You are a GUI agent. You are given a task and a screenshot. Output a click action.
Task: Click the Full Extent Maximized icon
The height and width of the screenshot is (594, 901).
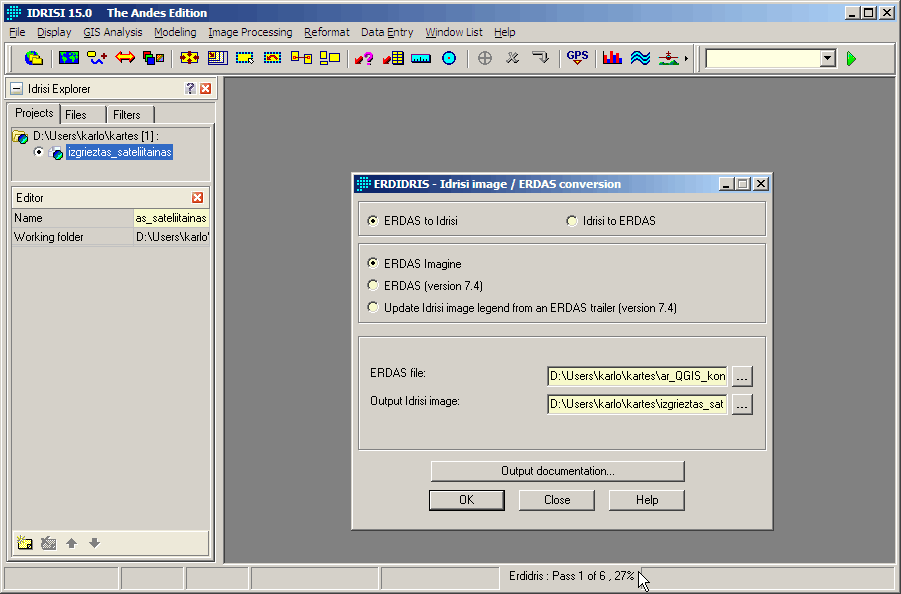pos(217,58)
